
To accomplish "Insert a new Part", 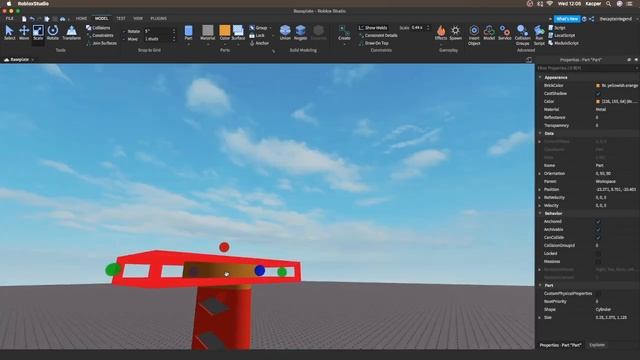I will click(188, 33).
